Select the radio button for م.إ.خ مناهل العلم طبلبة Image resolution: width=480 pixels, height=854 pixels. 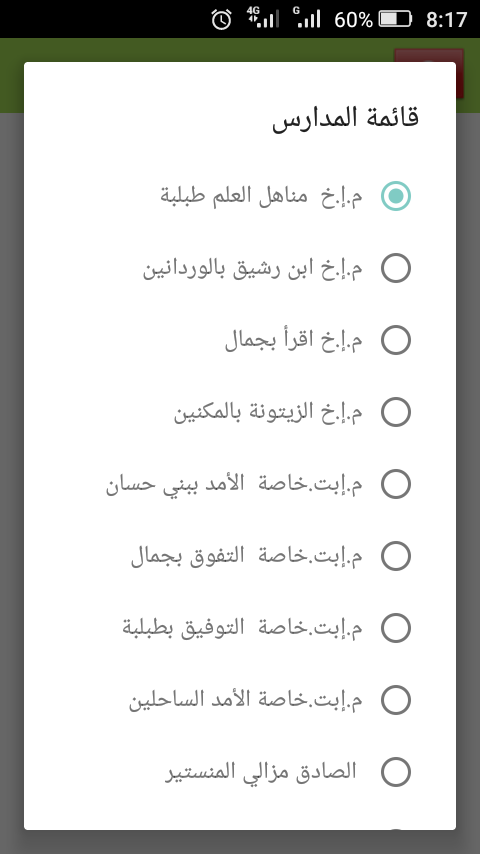pyautogui.click(x=396, y=196)
